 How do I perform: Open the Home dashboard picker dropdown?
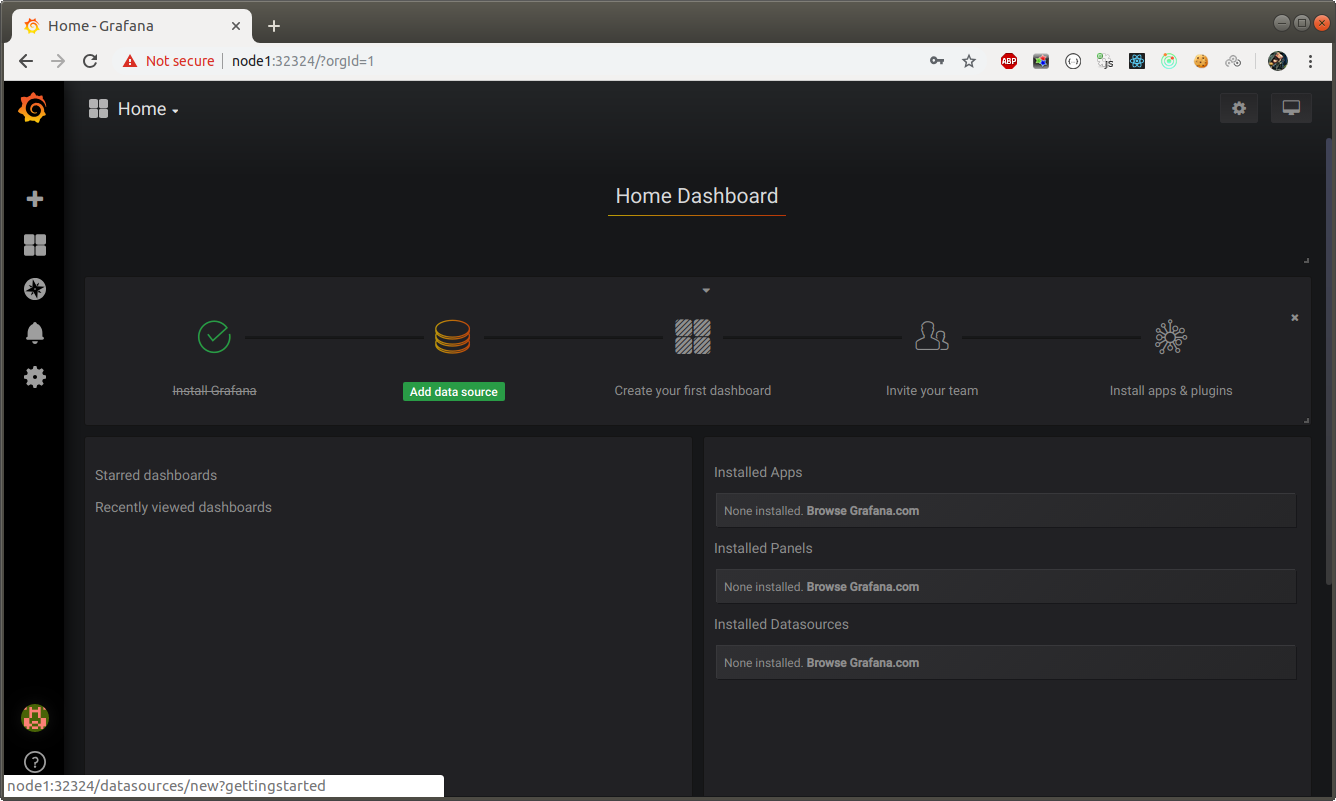(134, 109)
